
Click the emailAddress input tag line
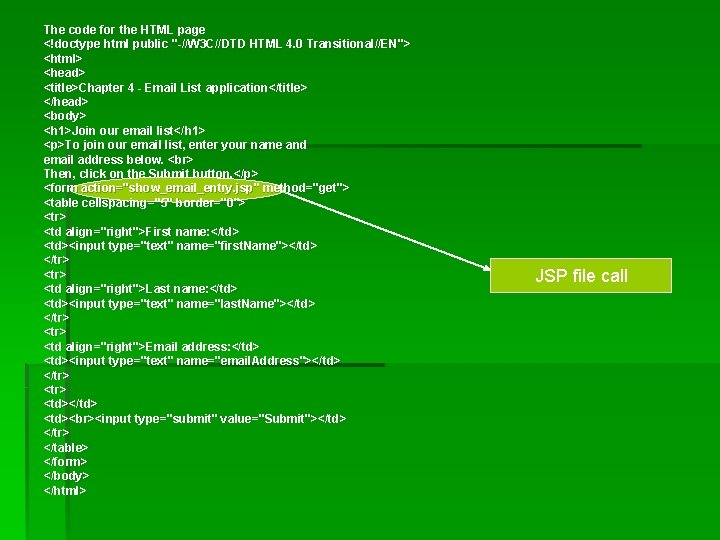192,360
